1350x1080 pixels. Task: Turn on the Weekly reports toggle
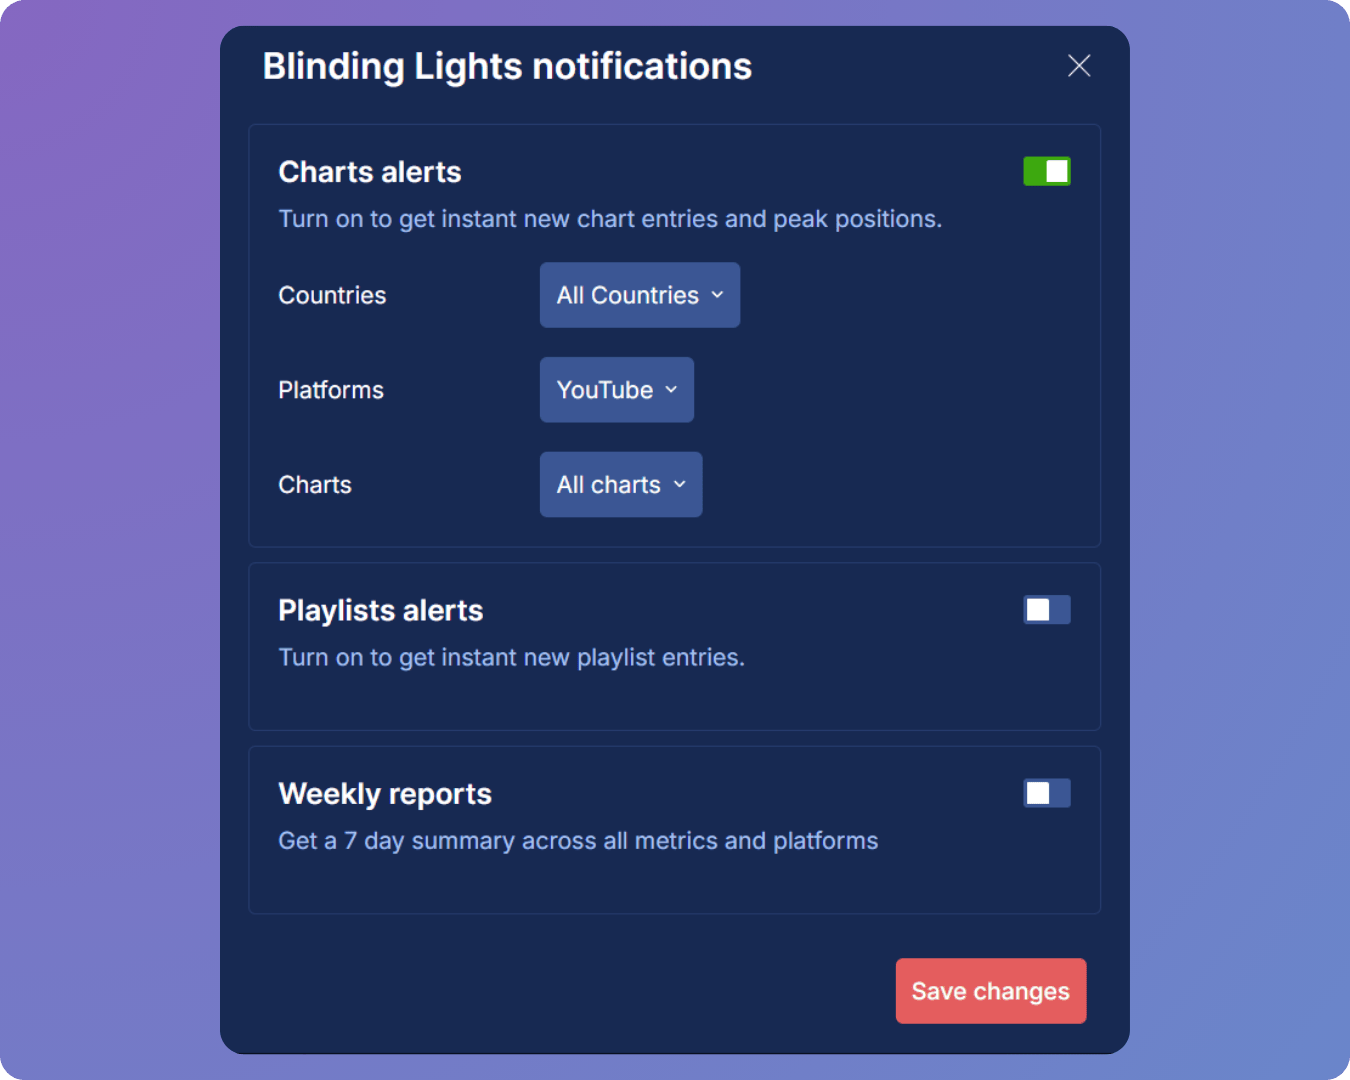[1046, 793]
